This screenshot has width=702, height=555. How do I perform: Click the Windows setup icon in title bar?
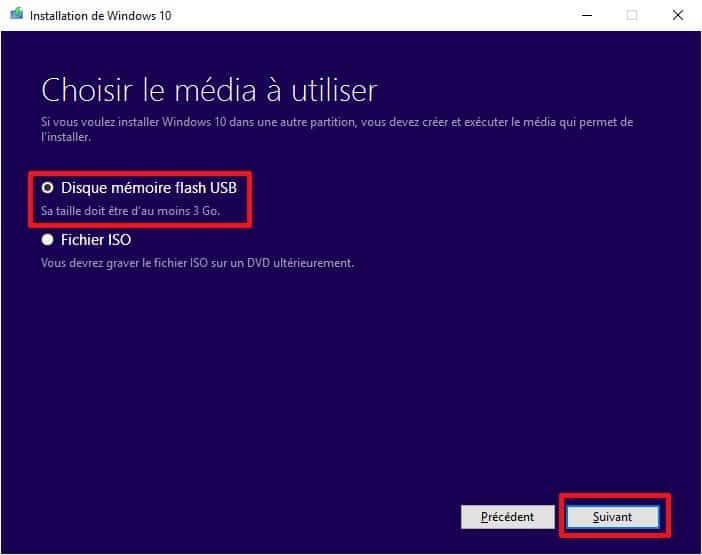(17, 14)
